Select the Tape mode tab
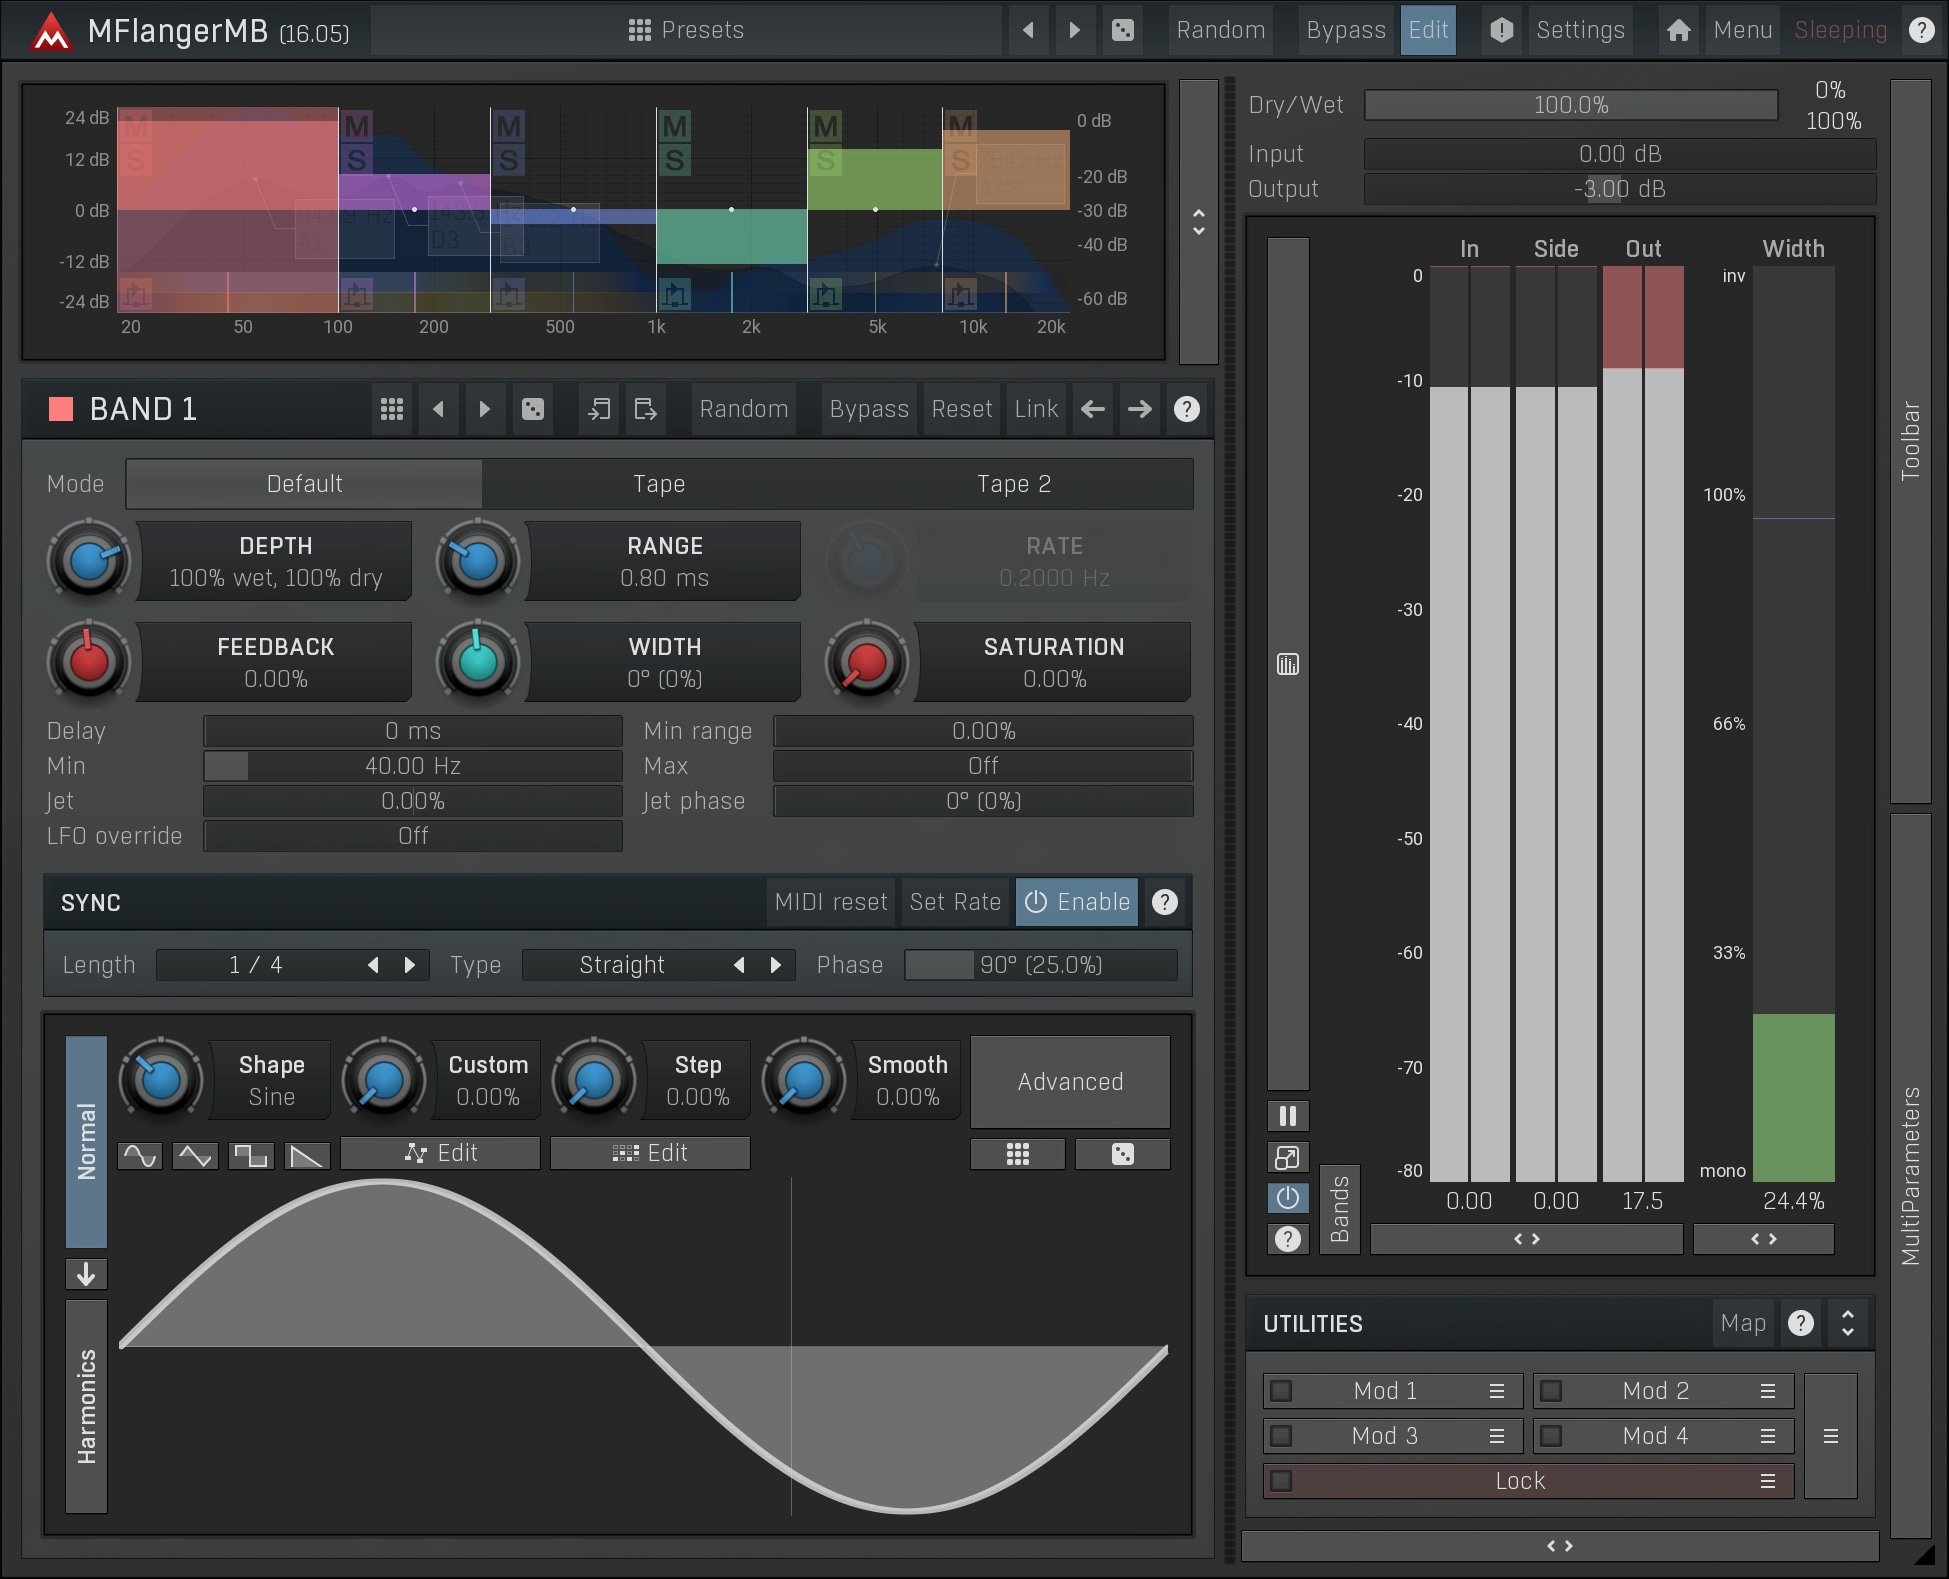The image size is (1949, 1579). (x=659, y=484)
